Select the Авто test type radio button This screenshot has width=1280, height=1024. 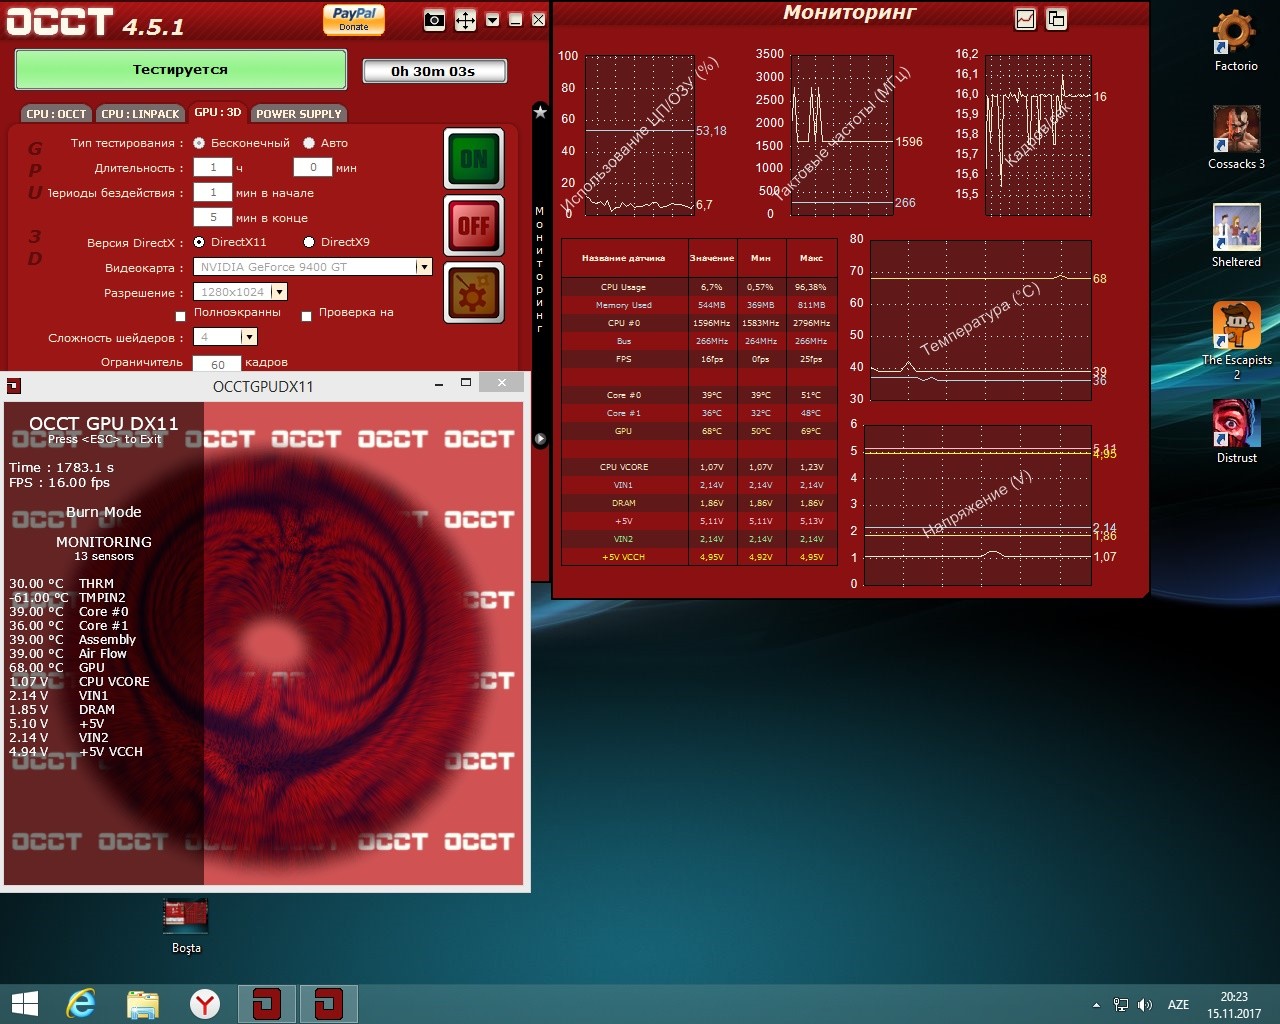point(309,143)
